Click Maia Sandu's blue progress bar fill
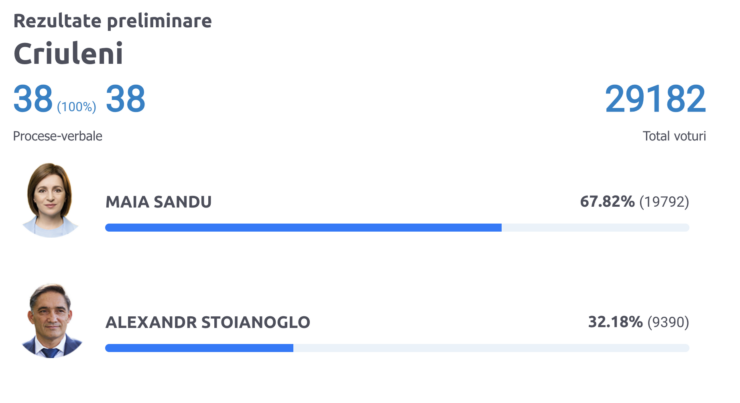This screenshot has width=740, height=403. (303, 228)
